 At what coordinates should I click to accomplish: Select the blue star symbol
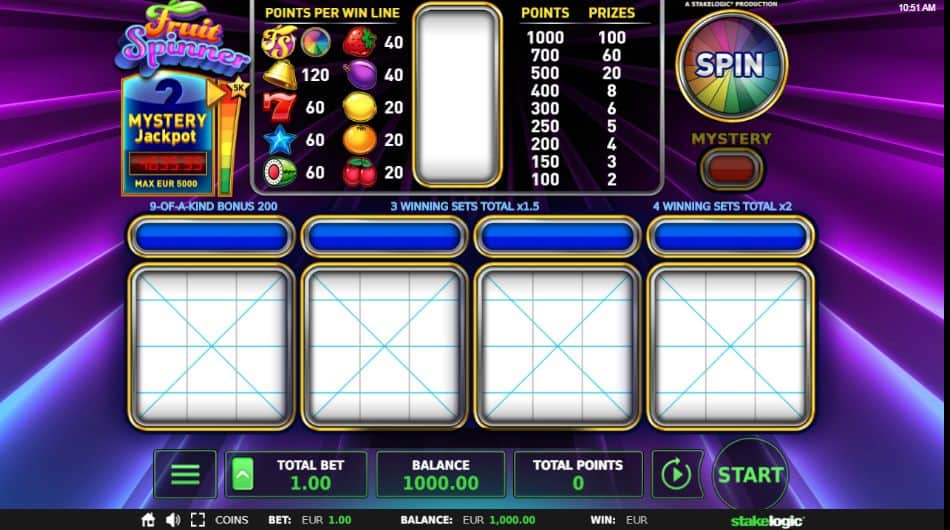click(x=279, y=141)
